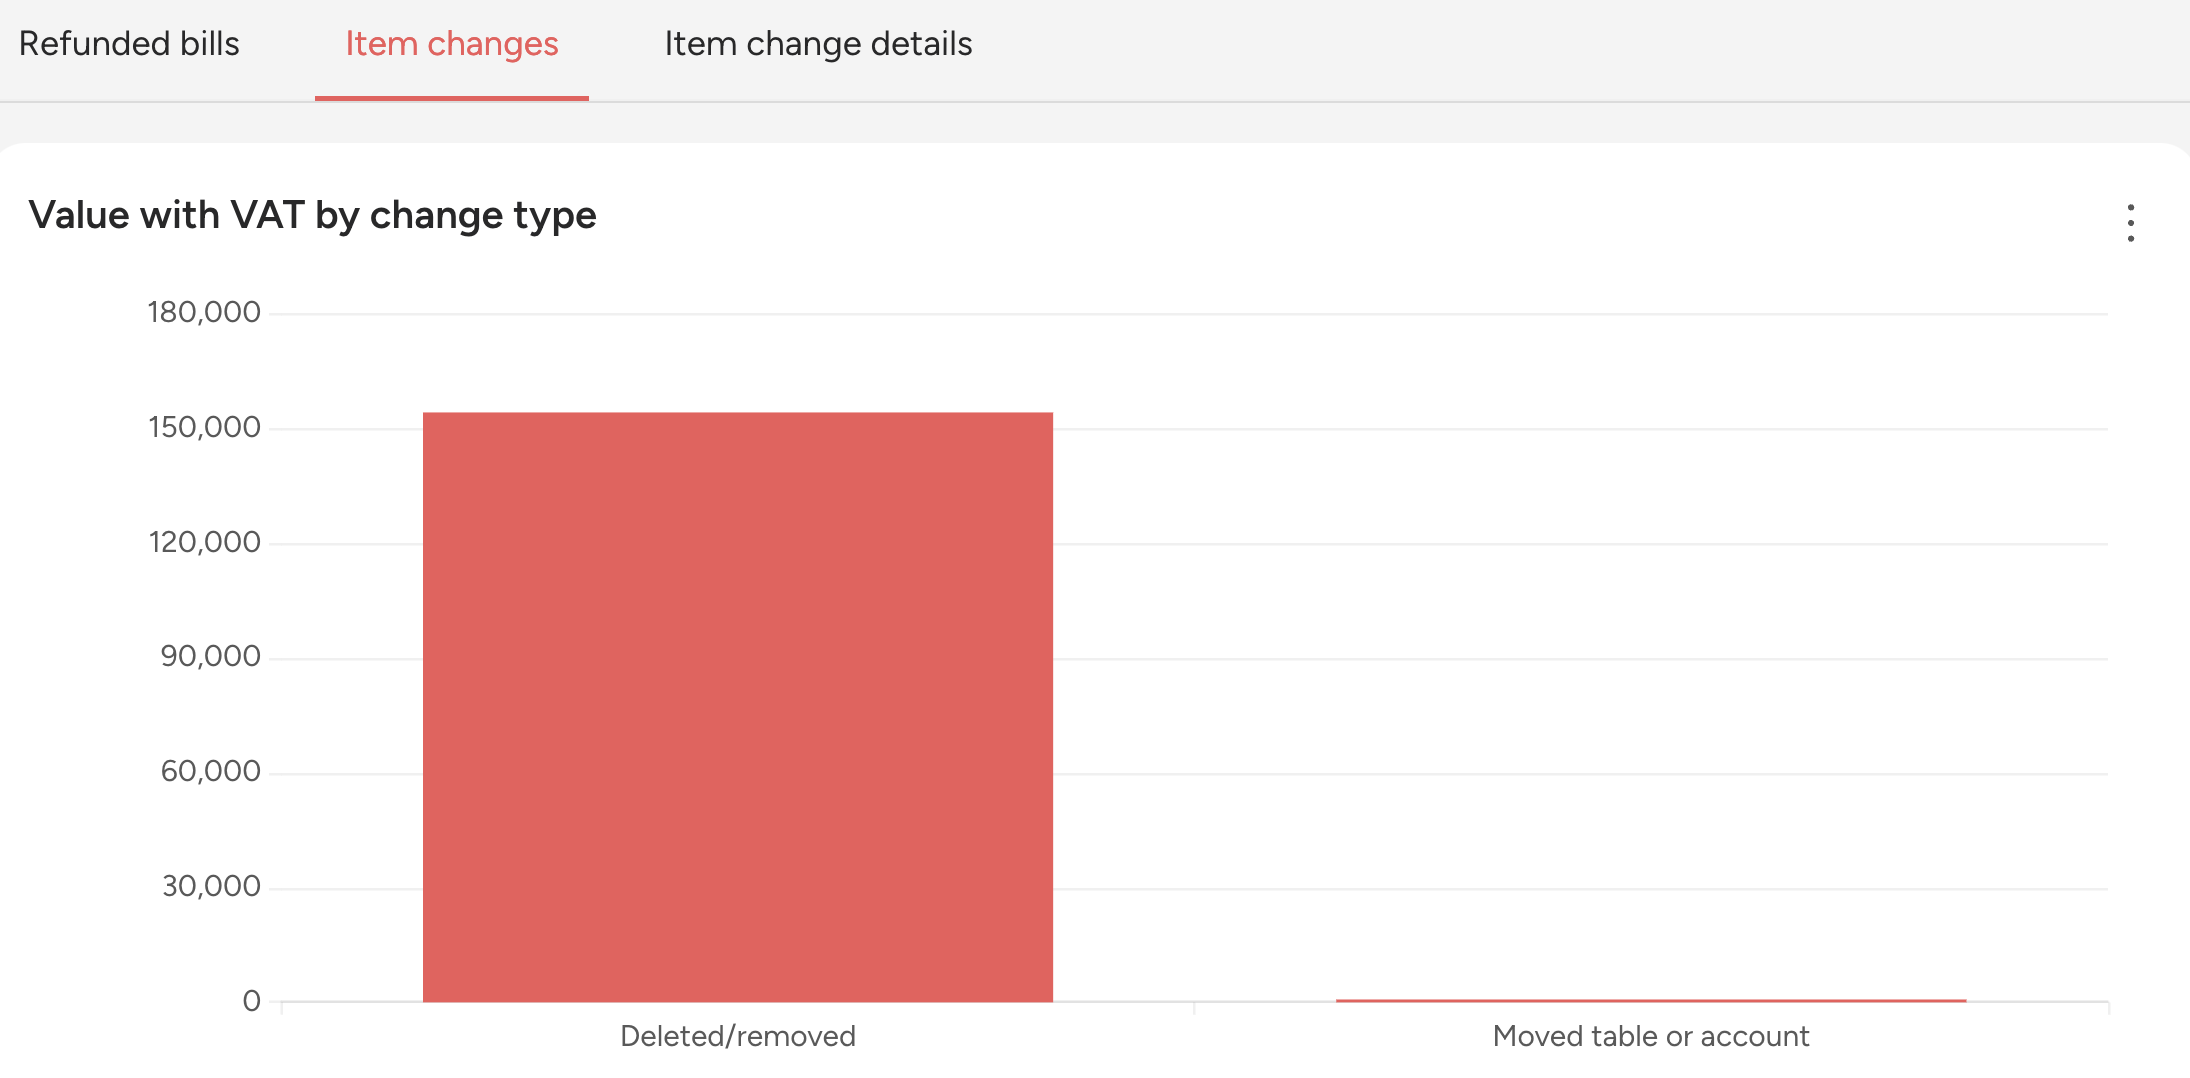The image size is (2190, 1078).
Task: Click the 120,000 y-axis label
Action: [204, 543]
